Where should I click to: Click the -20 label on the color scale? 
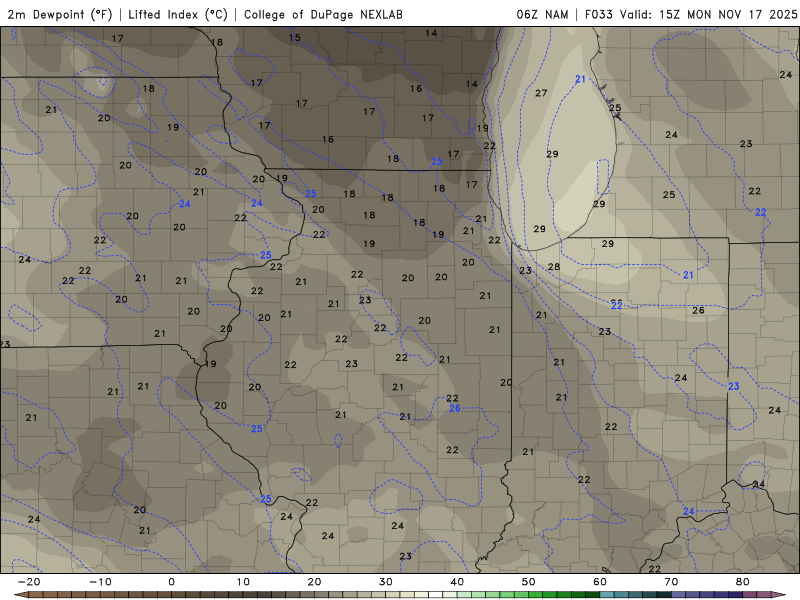(28, 582)
